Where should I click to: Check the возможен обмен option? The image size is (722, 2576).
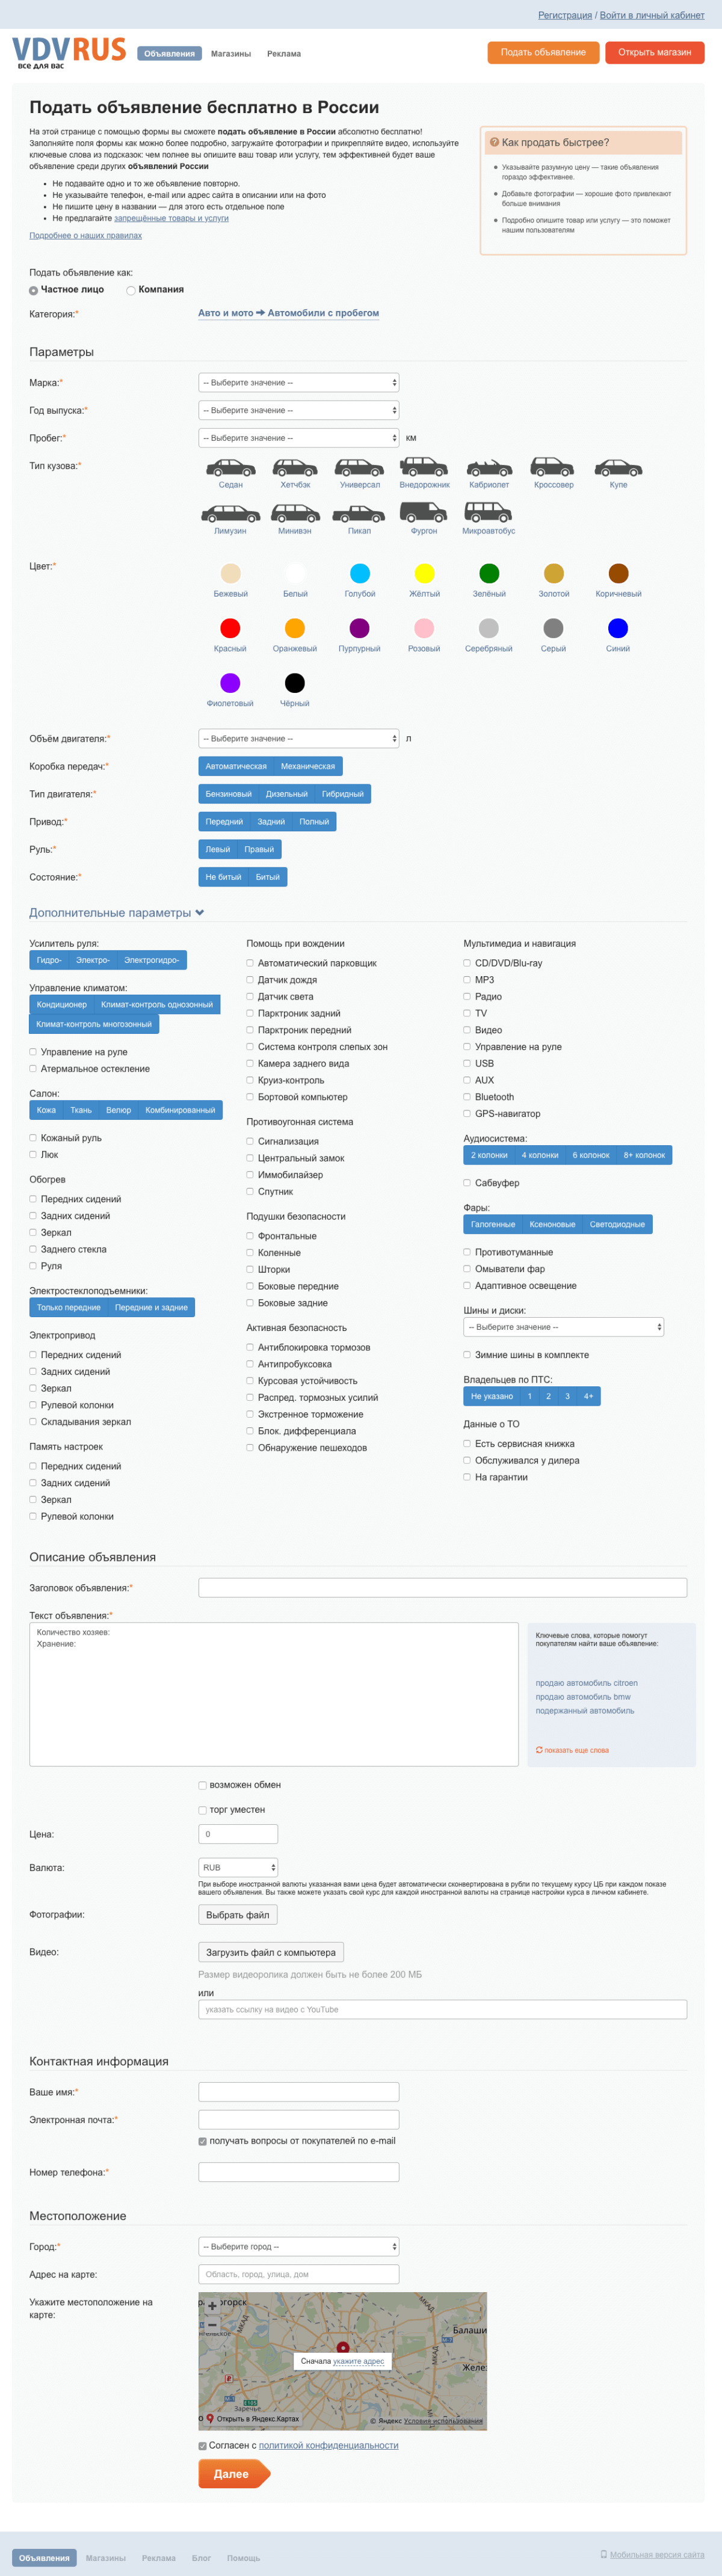[x=203, y=1785]
